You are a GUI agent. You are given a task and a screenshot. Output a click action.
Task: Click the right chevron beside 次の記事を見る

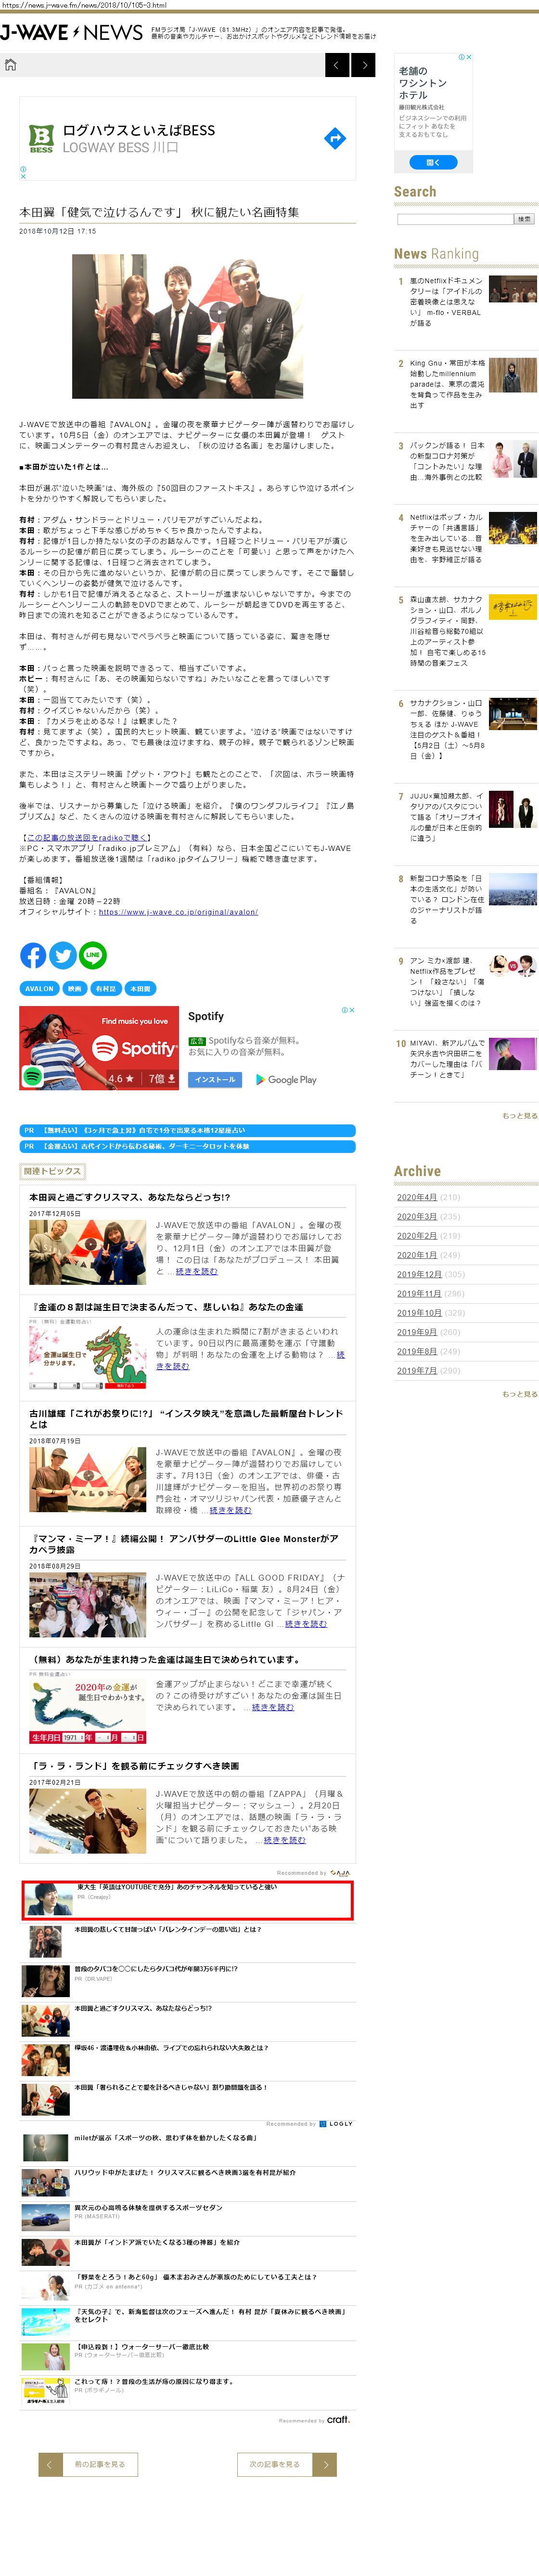tap(325, 2465)
